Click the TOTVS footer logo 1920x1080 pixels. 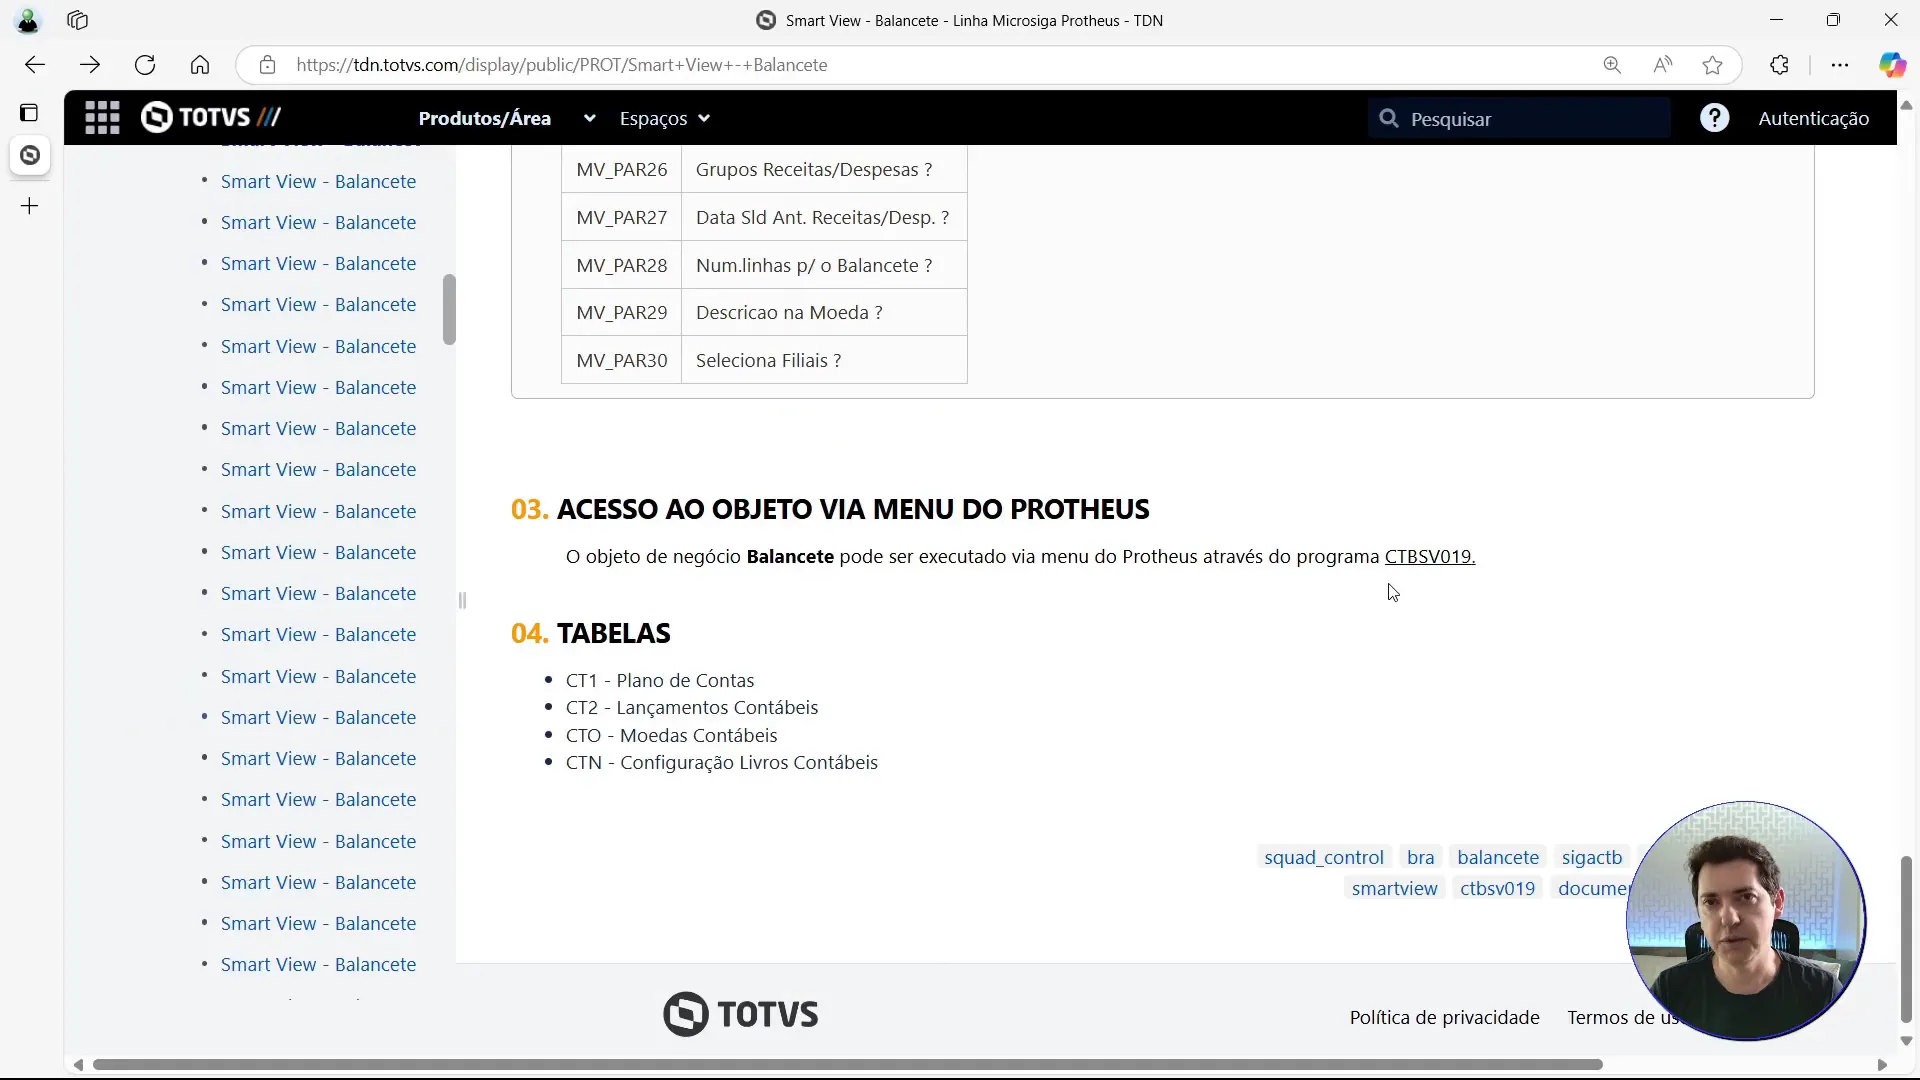741,1014
